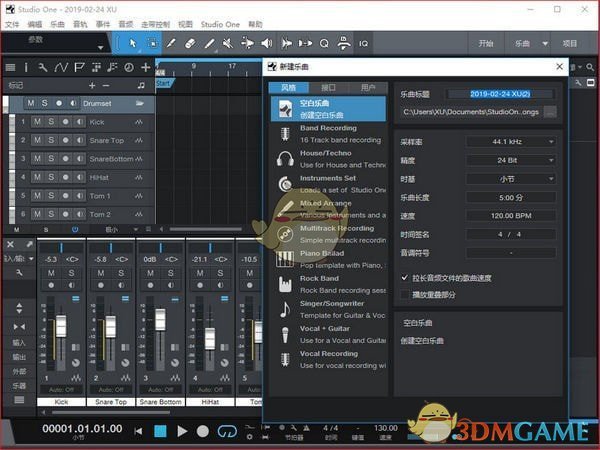Mute mixer channel 1 Kick
This screenshot has width=600, height=450.
coord(51,273)
